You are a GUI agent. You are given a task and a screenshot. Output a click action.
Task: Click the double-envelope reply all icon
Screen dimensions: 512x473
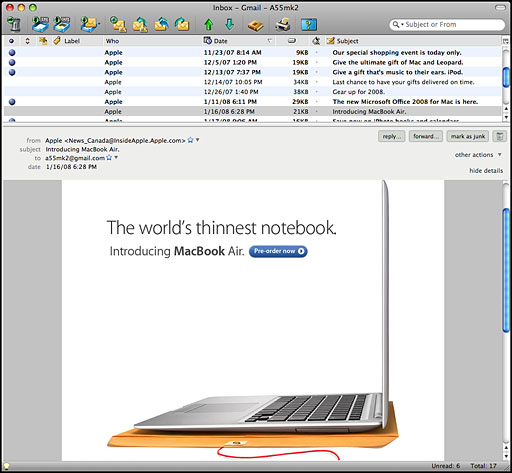click(140, 24)
